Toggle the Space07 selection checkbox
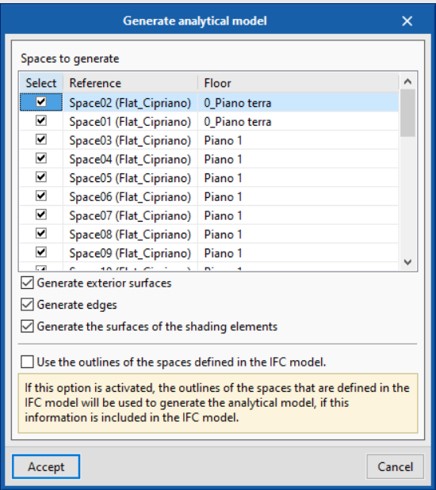The height and width of the screenshot is (490, 436). [x=41, y=215]
